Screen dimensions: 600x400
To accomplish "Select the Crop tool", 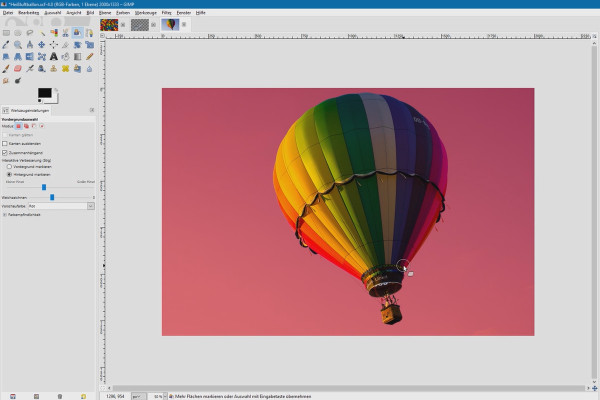I will point(65,45).
